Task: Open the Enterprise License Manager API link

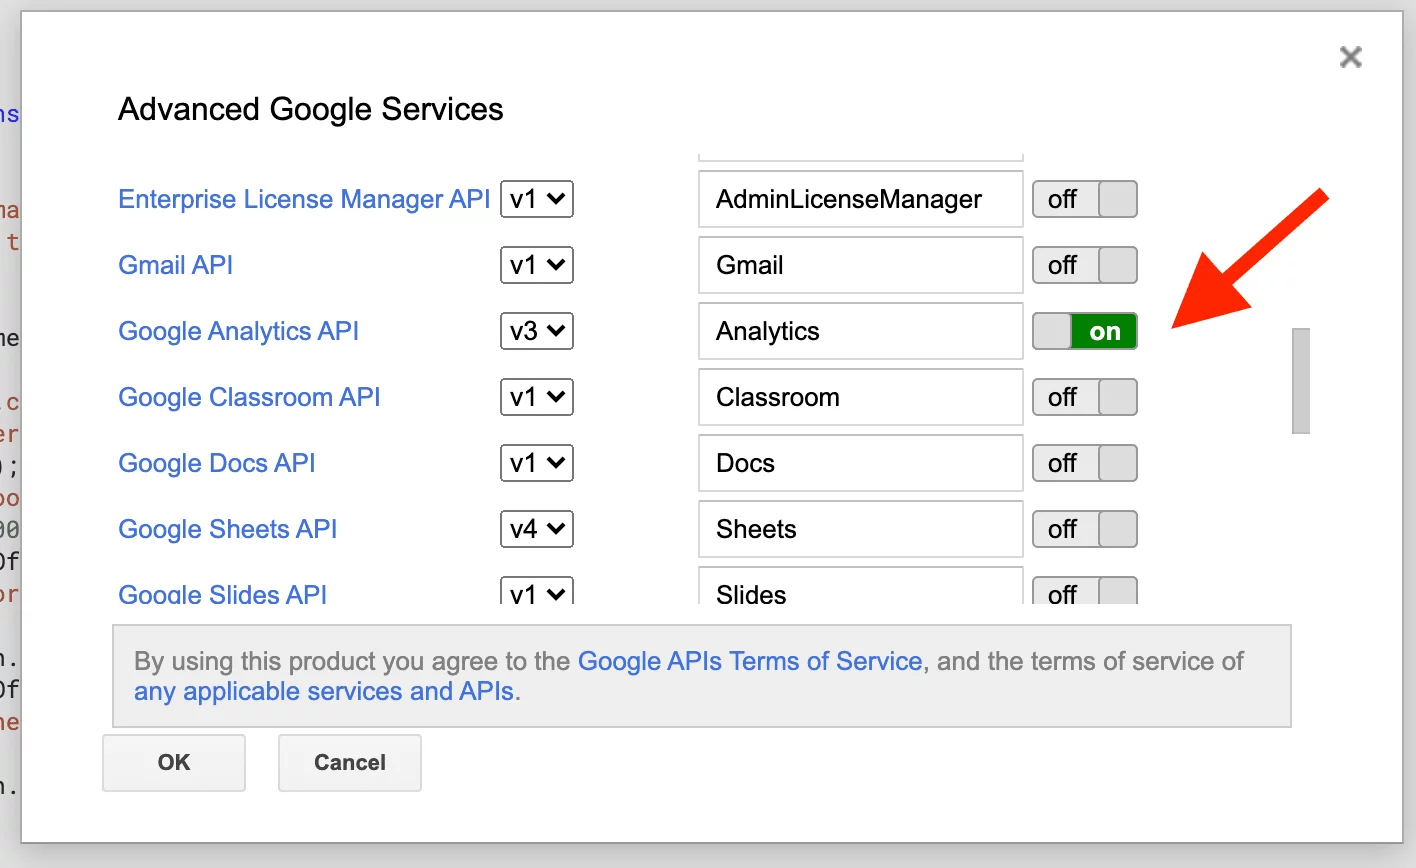Action: tap(304, 199)
